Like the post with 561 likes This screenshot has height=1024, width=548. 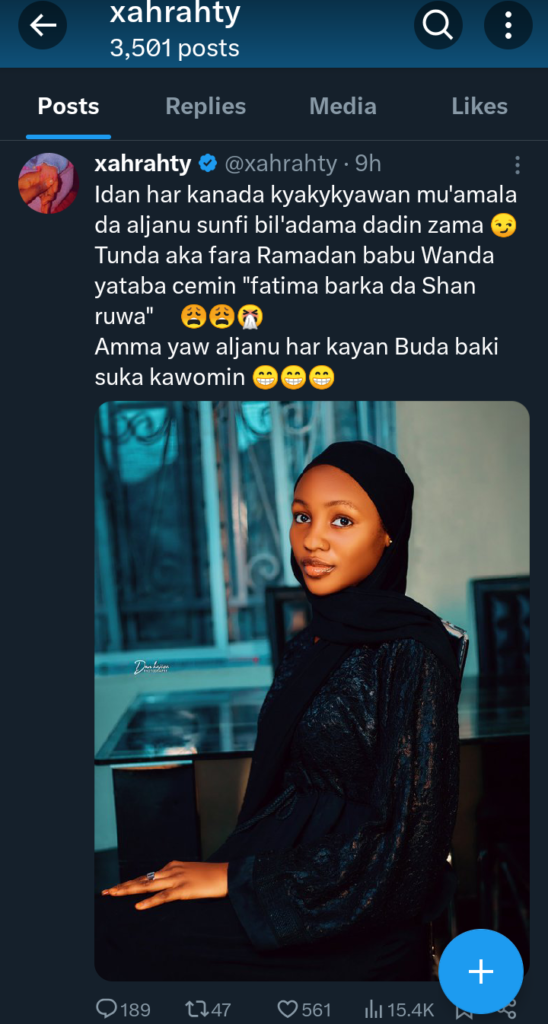pyautogui.click(x=304, y=1010)
